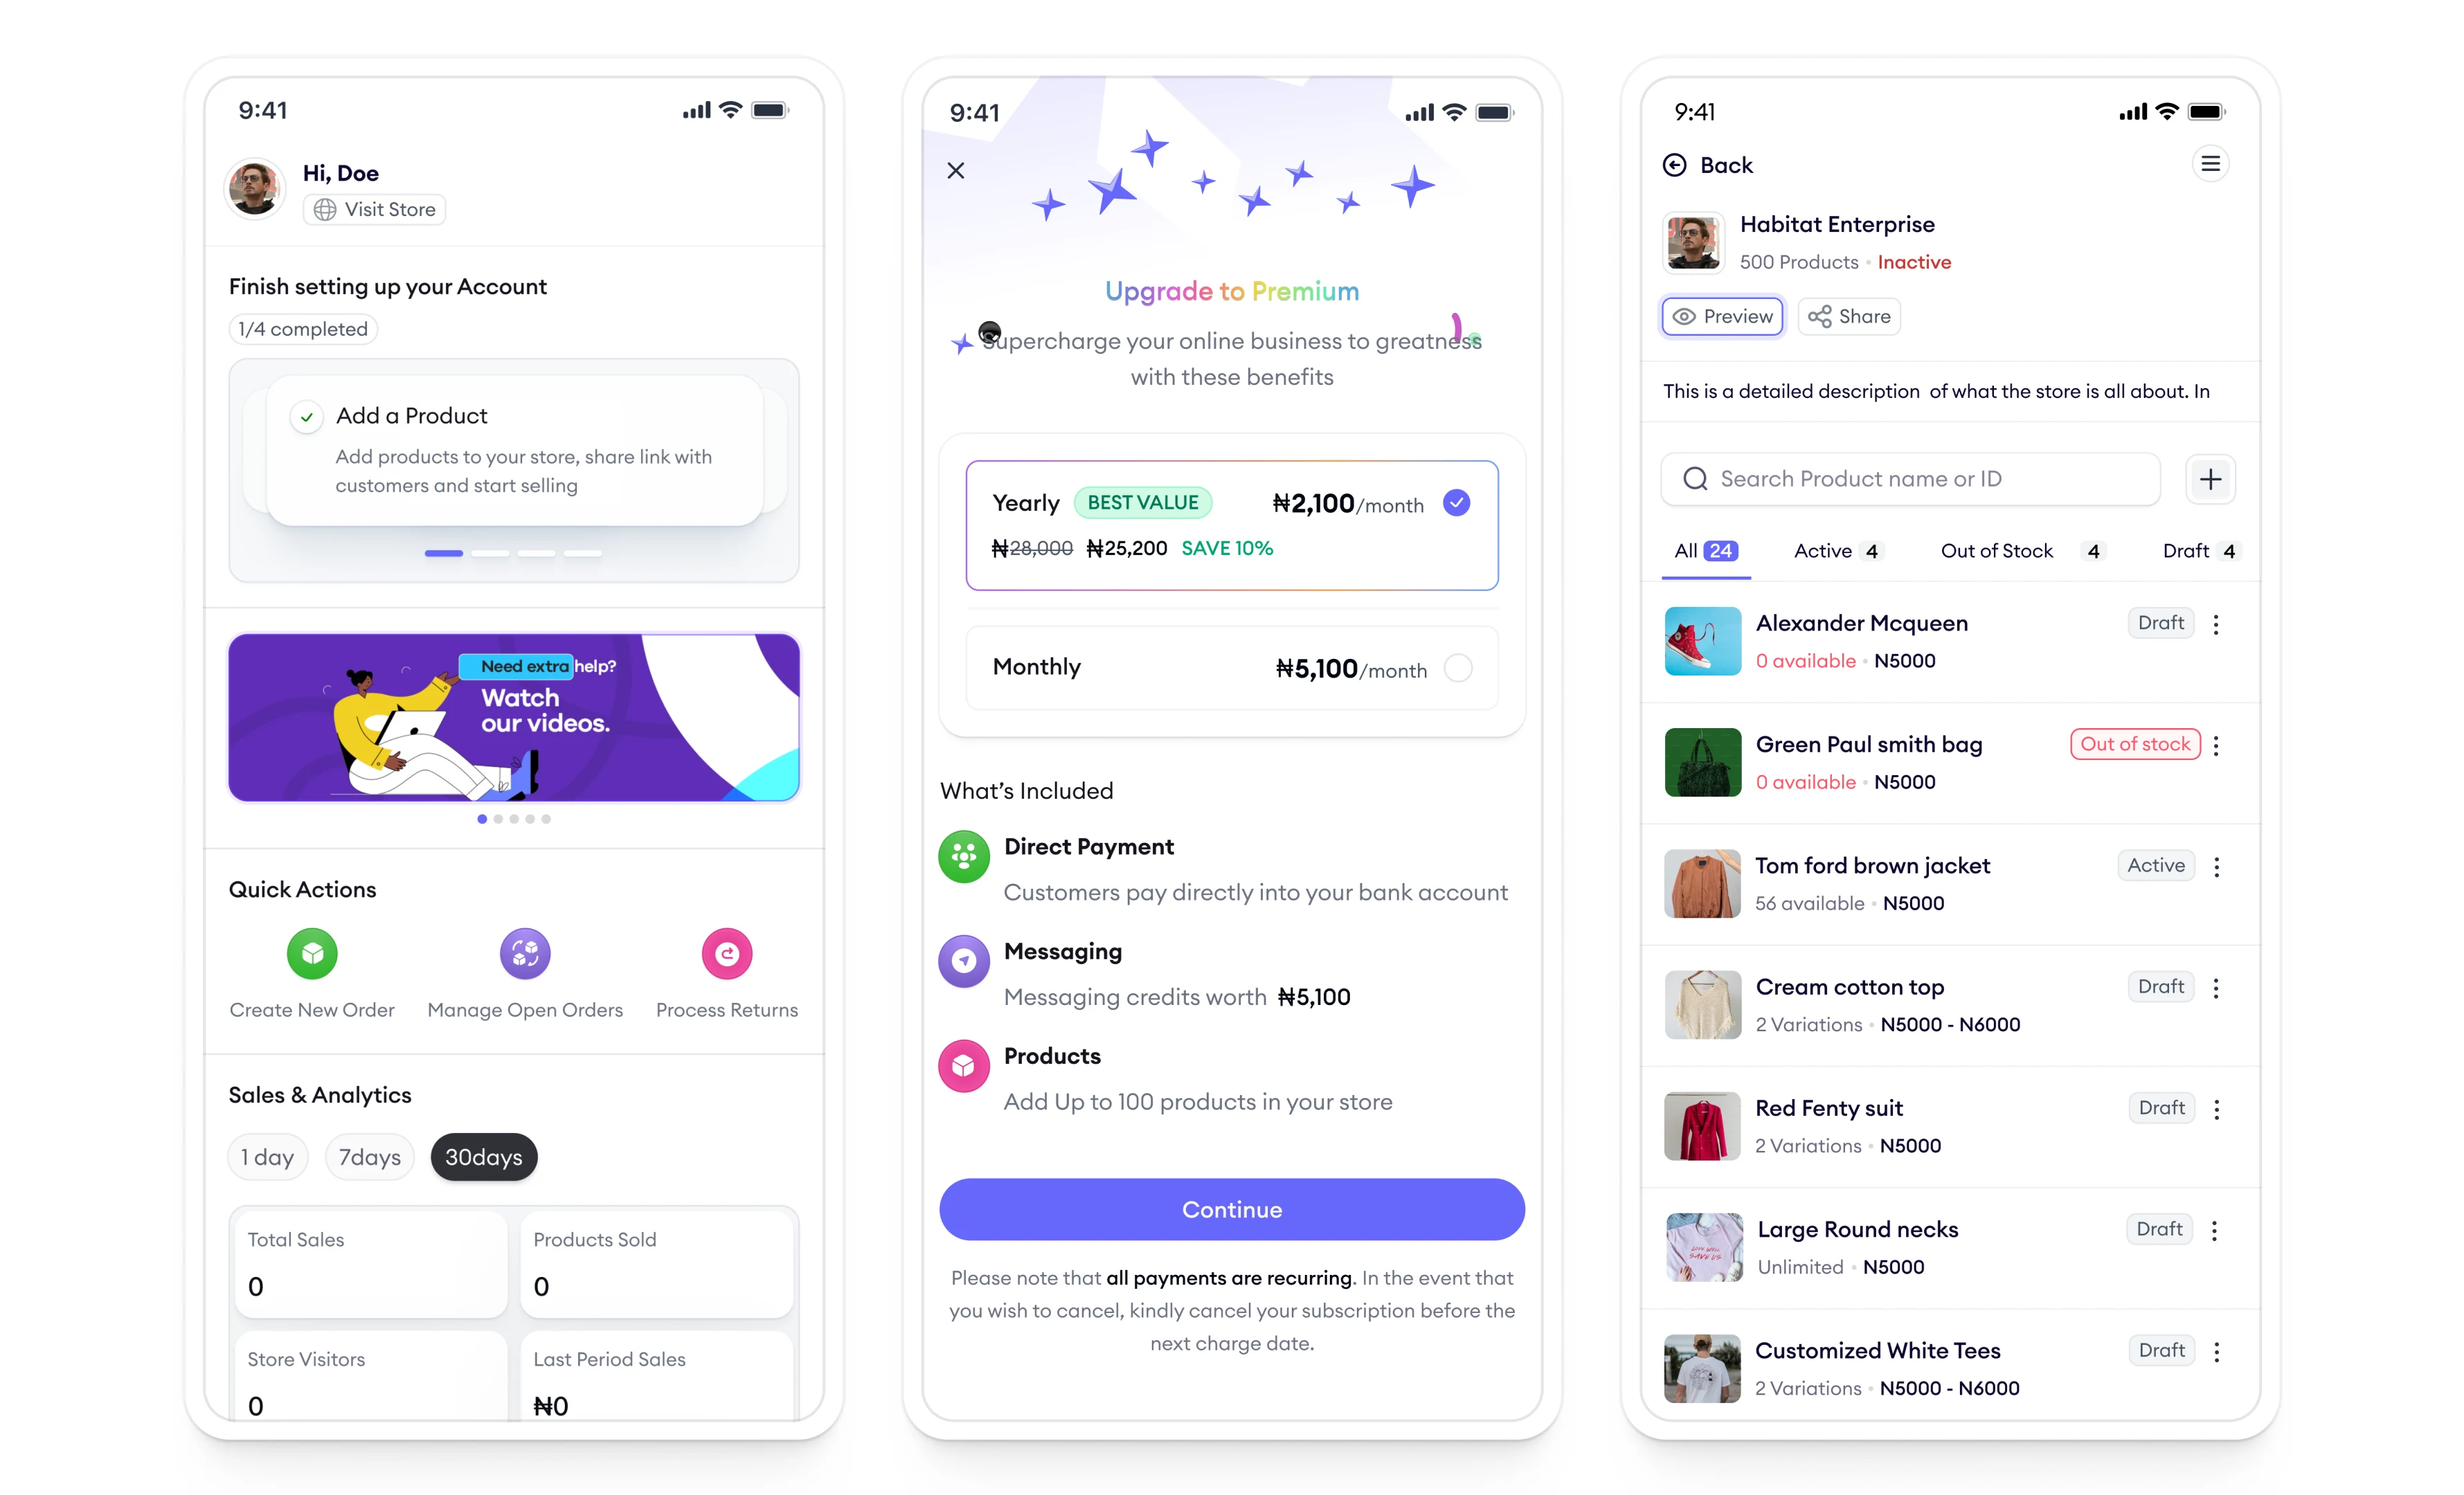Viewport: 2464px width, 1495px height.
Task: Open options for Tom ford brown jacket
Action: (x=2220, y=865)
